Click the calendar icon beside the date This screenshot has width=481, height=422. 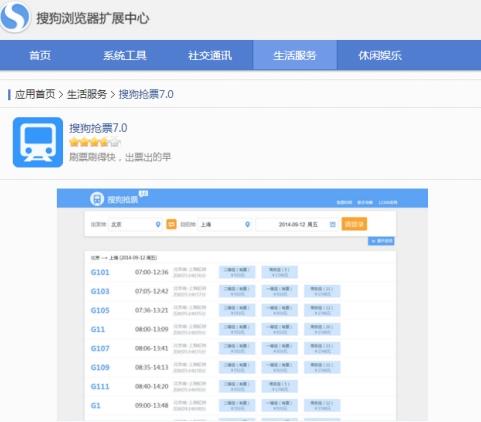332,224
